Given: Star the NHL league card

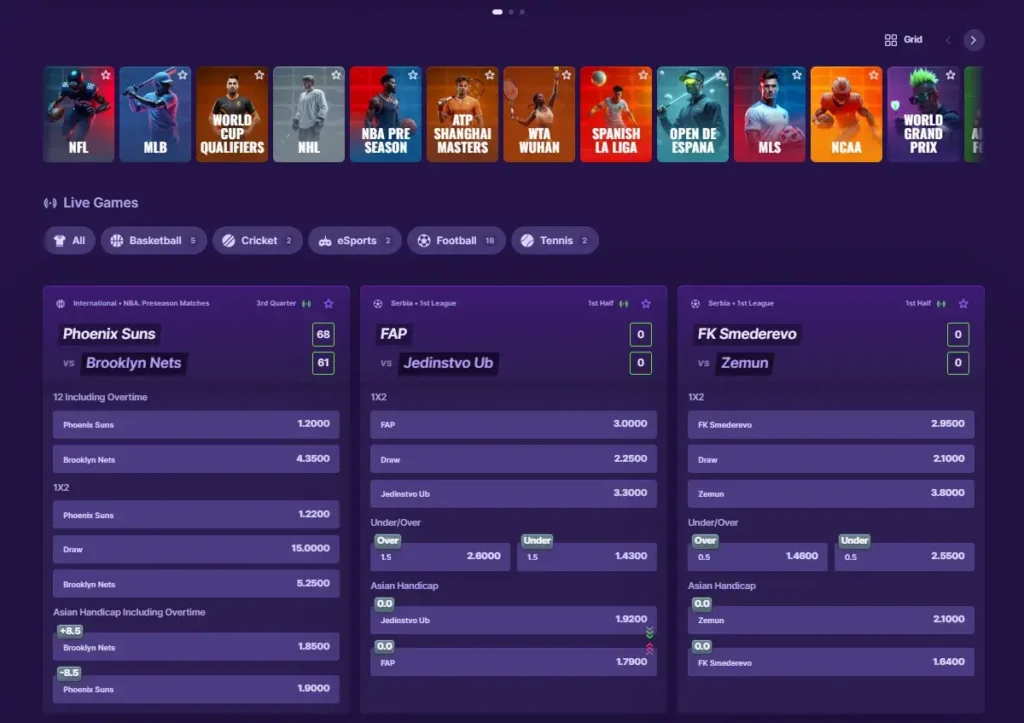Looking at the screenshot, I should [336, 75].
